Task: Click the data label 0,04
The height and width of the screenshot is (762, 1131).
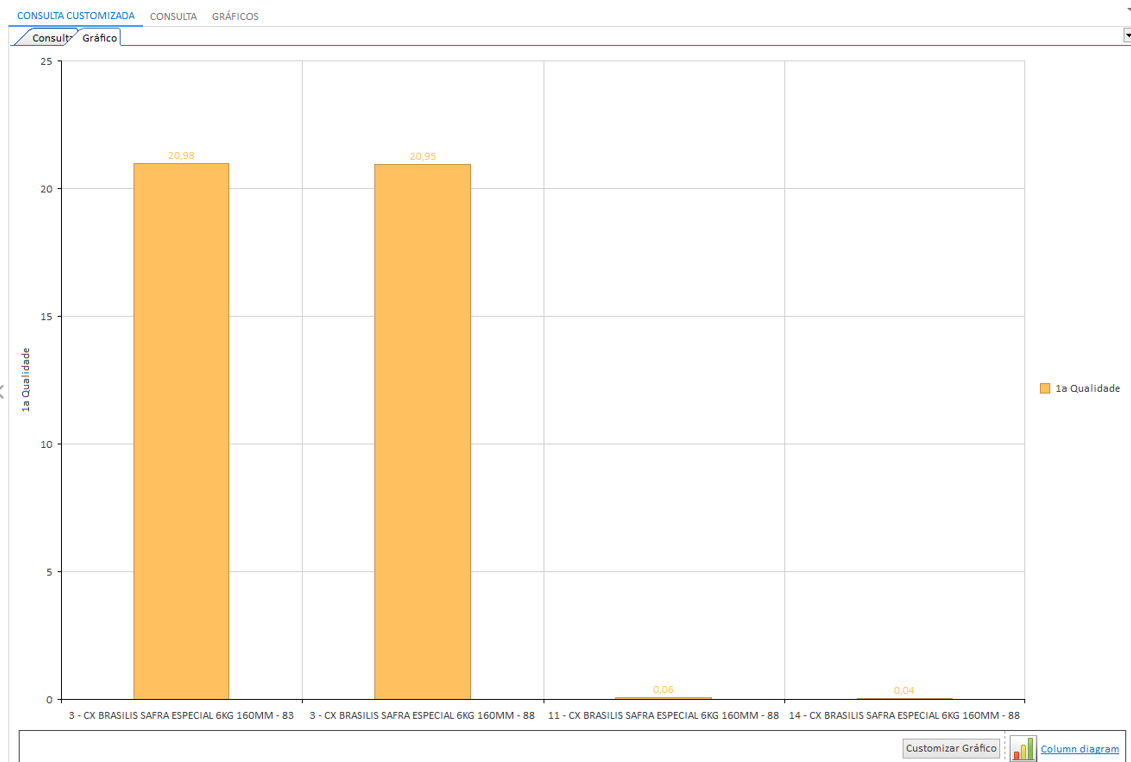Action: (x=904, y=691)
